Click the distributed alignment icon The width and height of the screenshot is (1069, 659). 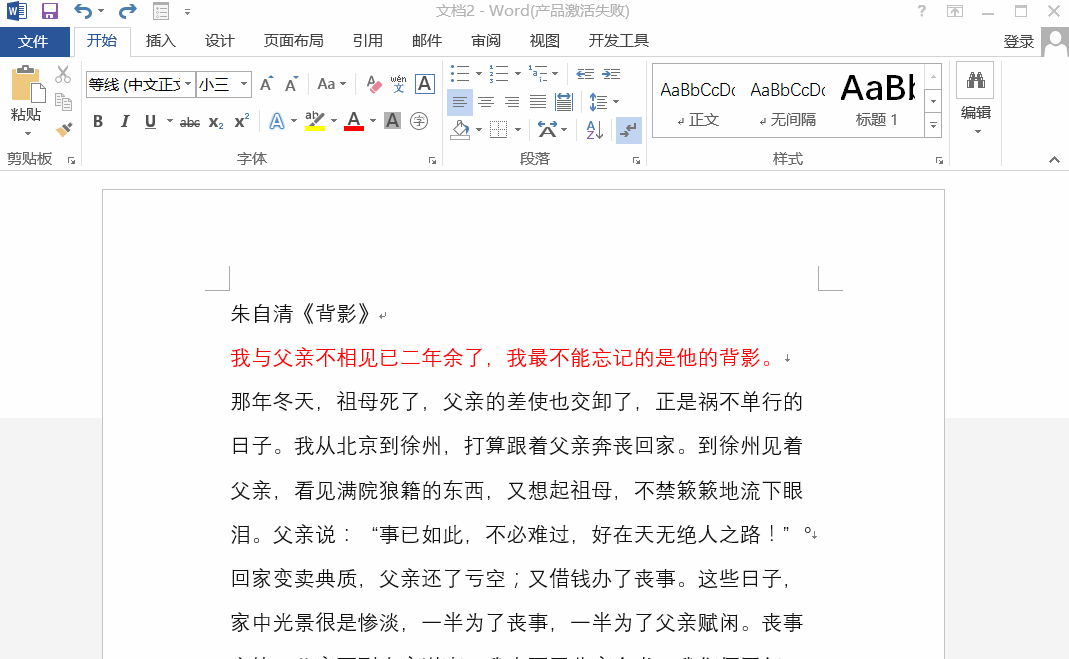564,102
